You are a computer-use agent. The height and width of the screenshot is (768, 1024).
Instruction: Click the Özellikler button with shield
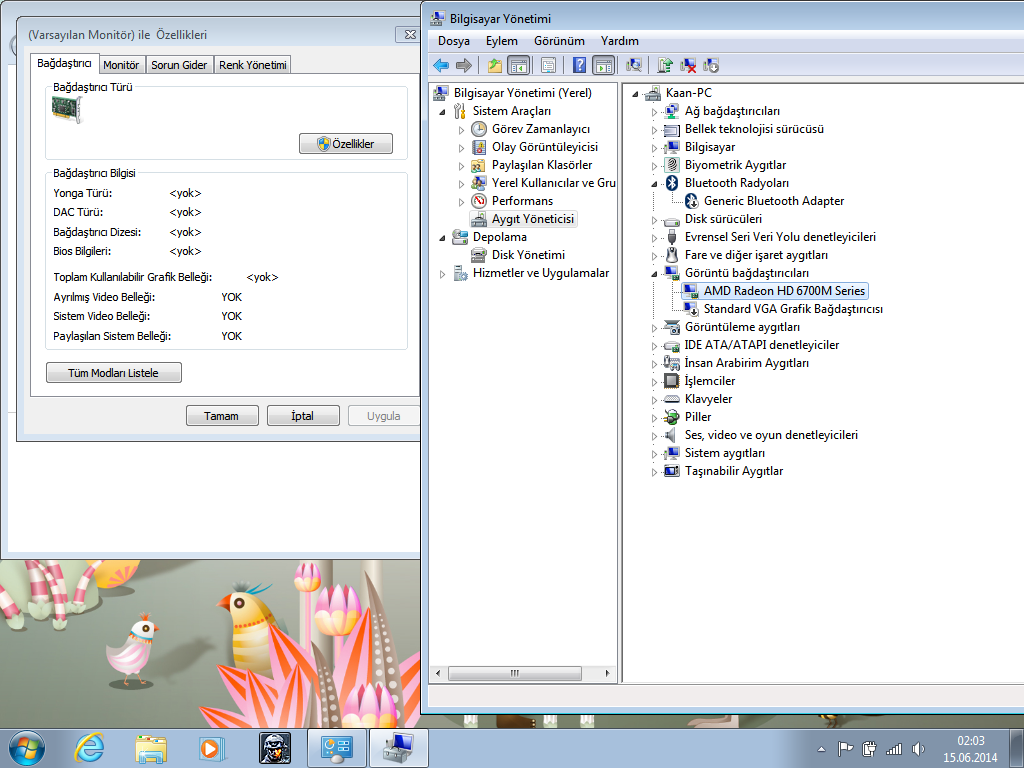click(346, 144)
